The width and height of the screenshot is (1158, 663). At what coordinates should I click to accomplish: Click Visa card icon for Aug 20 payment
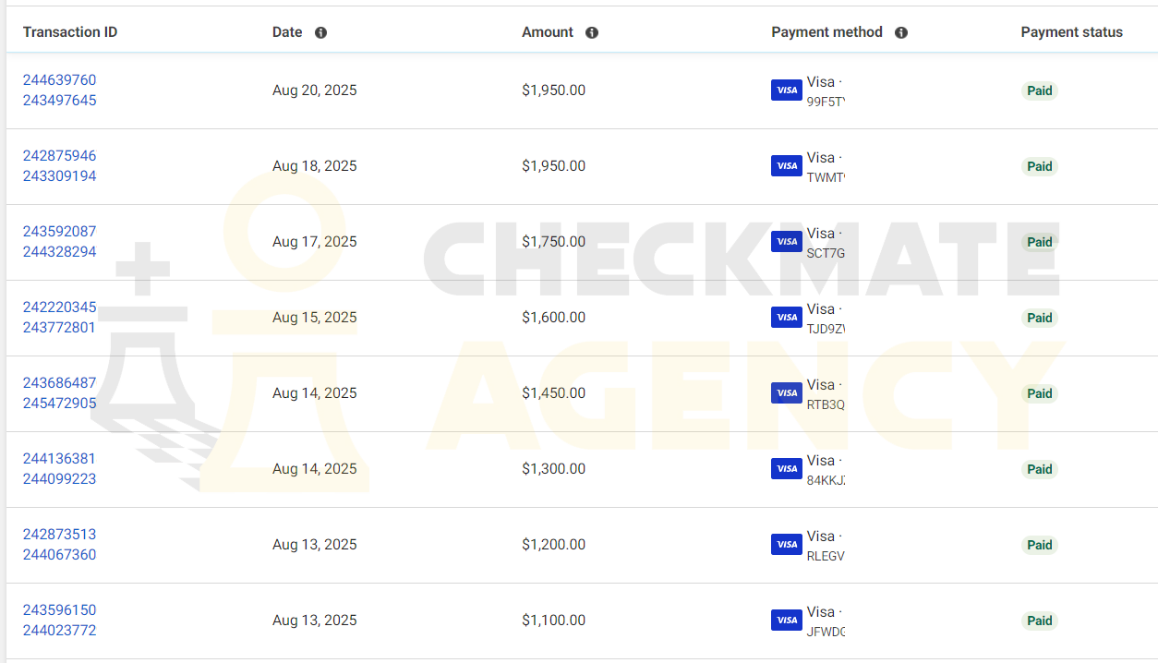(787, 90)
